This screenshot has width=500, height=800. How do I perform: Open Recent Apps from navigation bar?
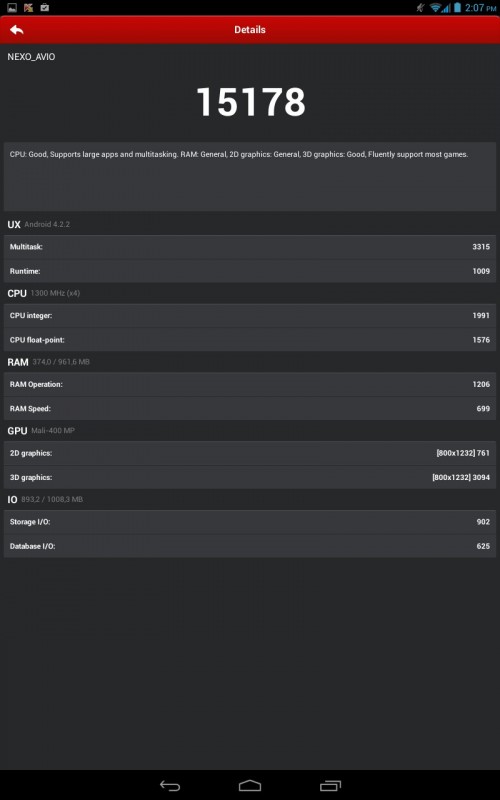coord(330,785)
